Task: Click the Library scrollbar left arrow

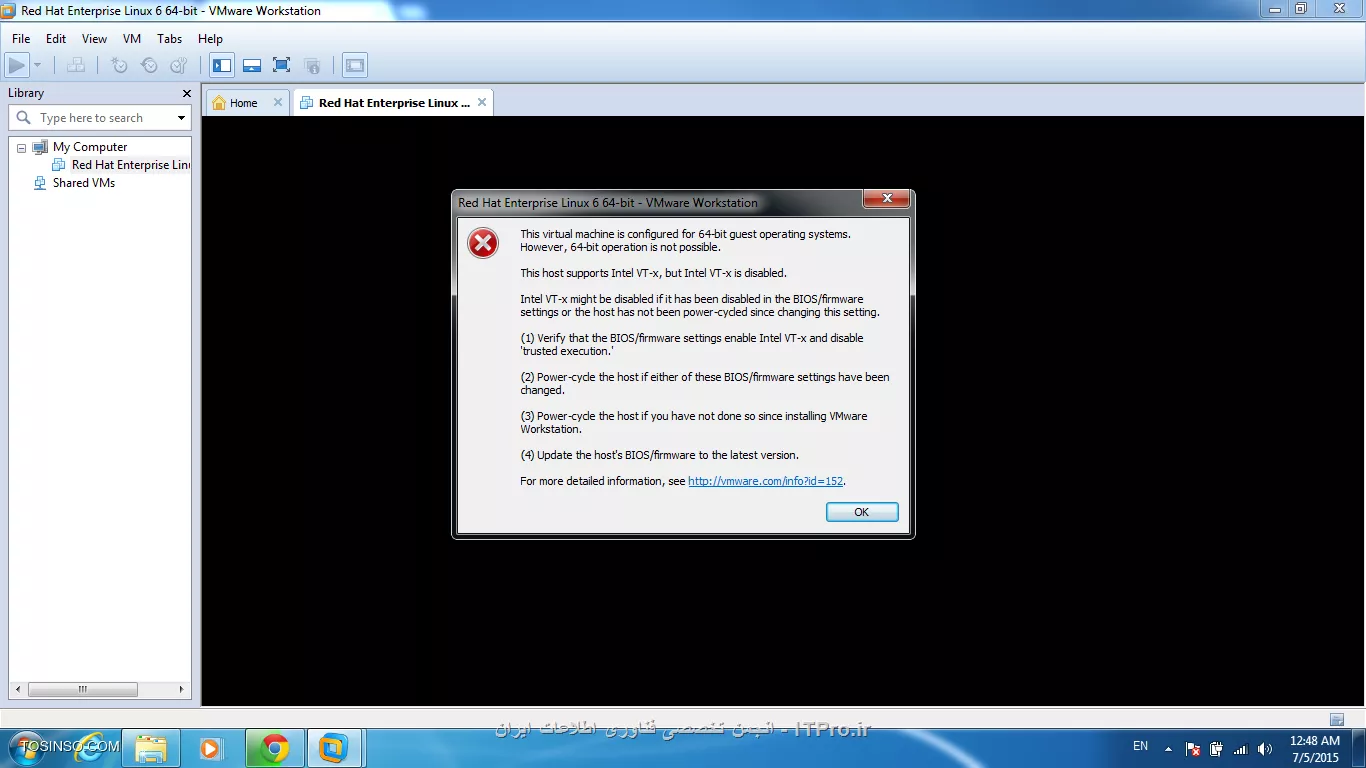Action: point(16,689)
